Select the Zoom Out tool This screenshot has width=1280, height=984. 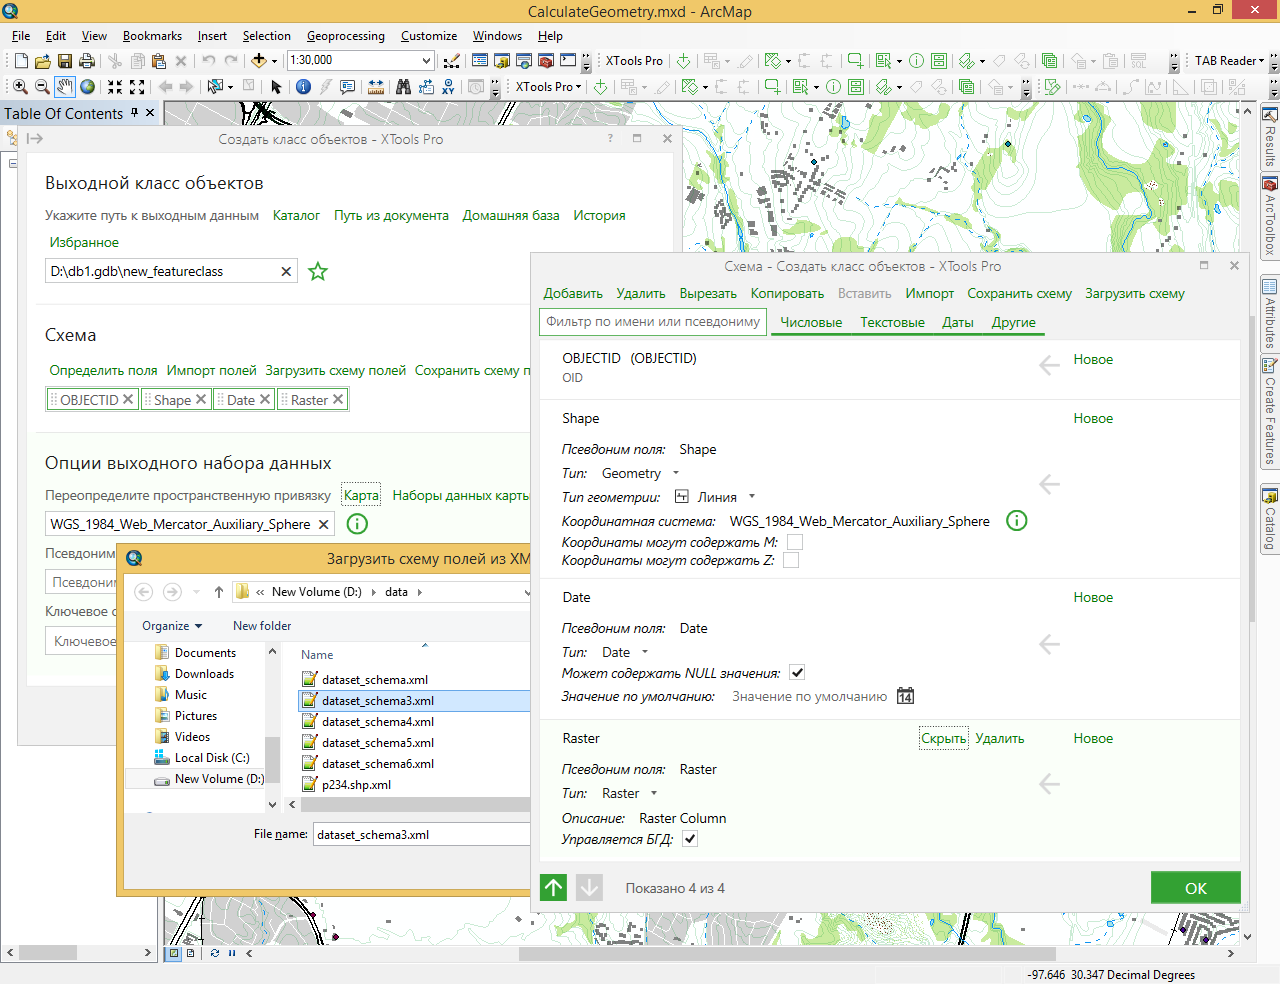pyautogui.click(x=42, y=87)
